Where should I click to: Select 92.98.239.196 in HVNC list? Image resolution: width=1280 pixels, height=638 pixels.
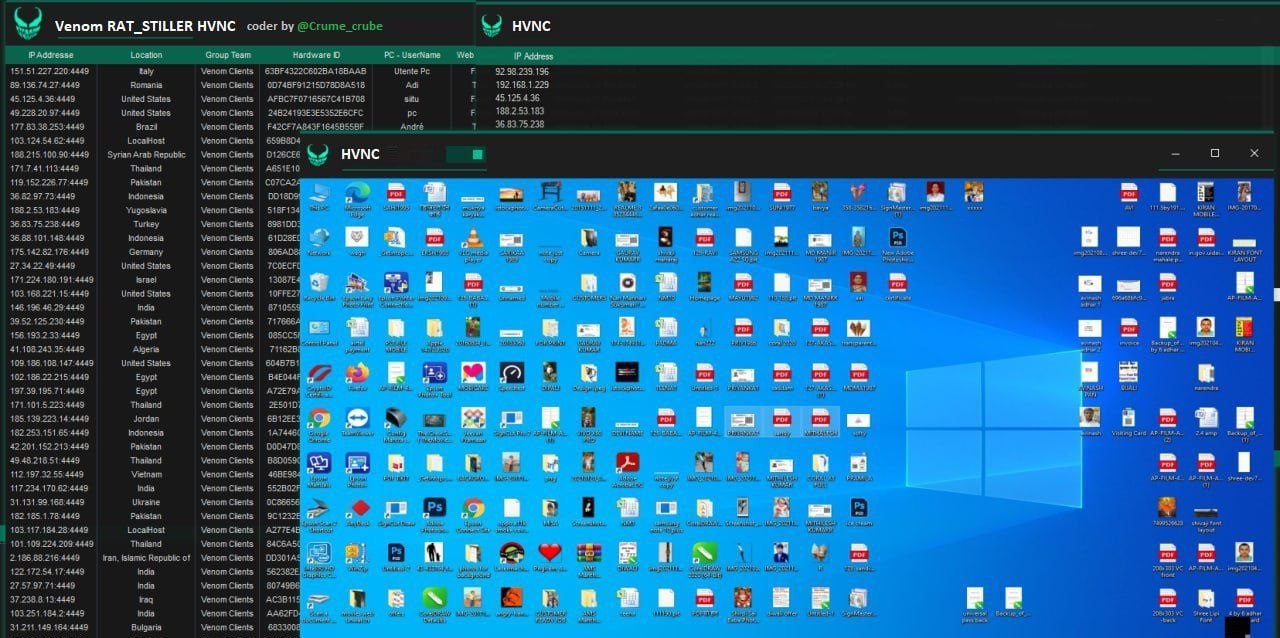[521, 72]
